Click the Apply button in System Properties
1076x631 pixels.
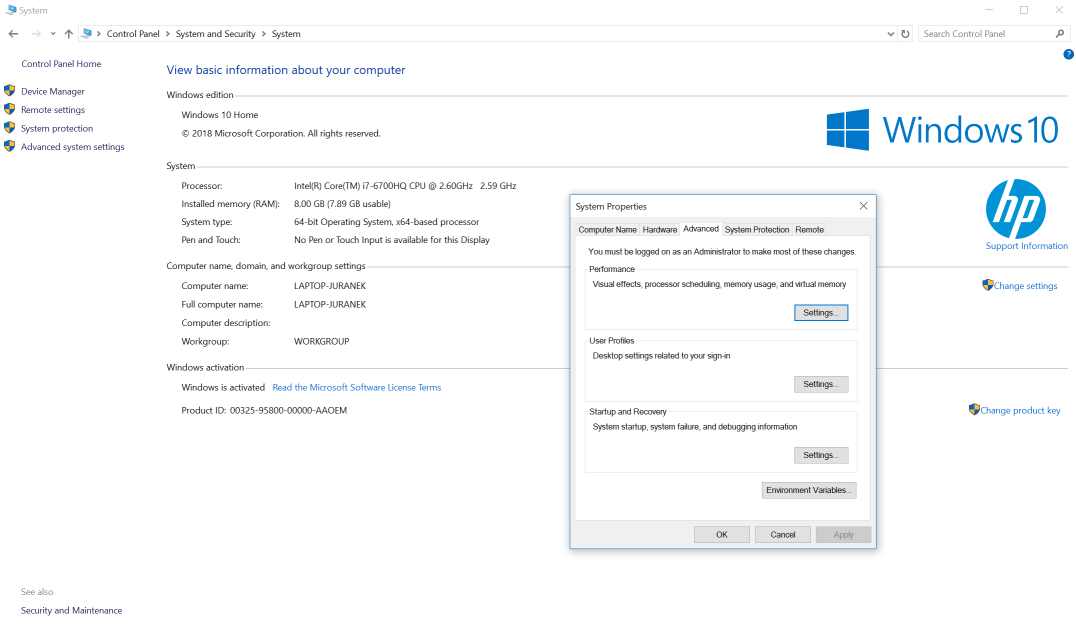click(843, 535)
